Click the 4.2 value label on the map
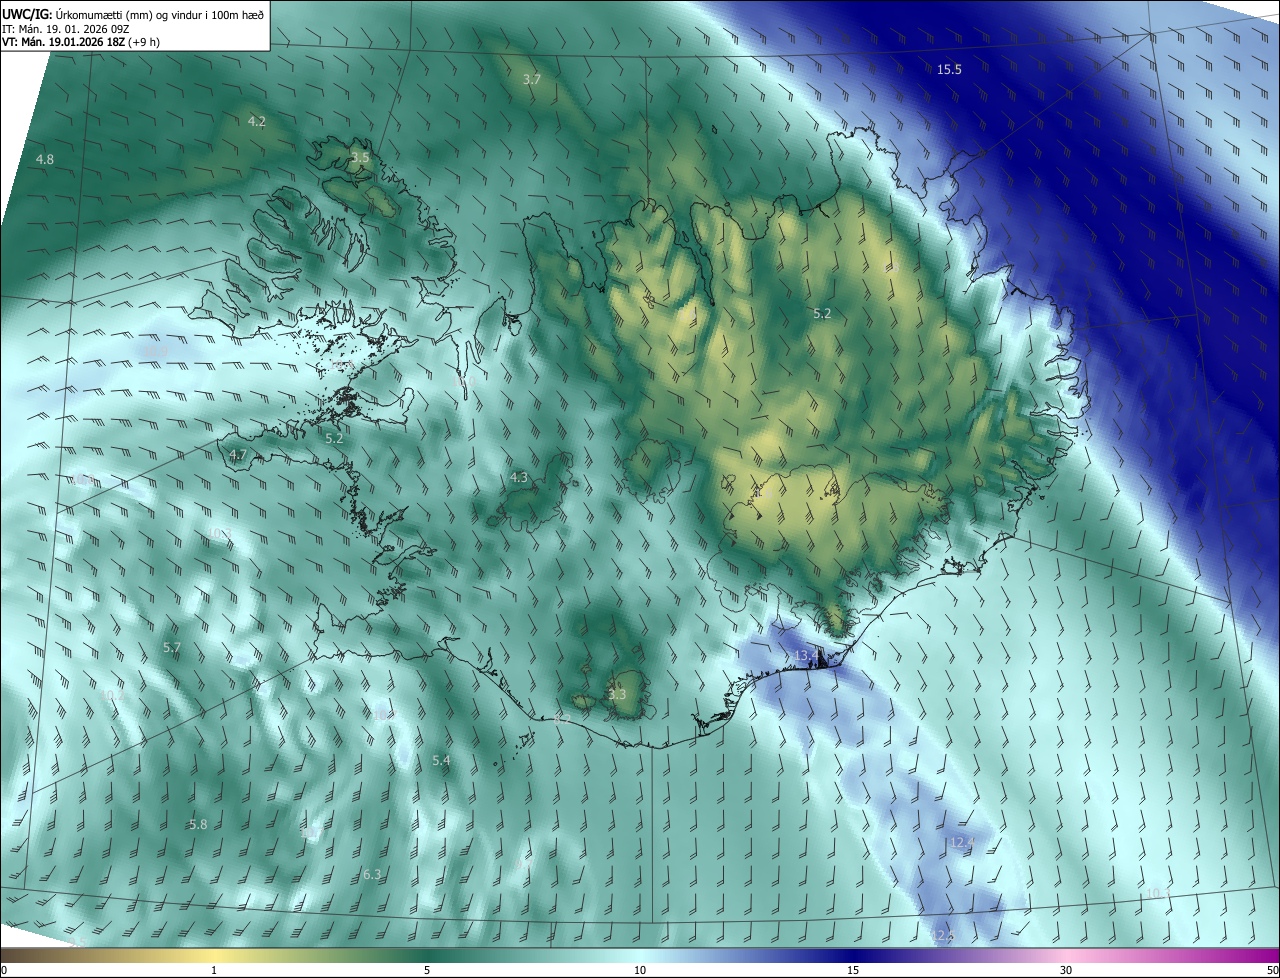Screen dimensions: 1280x978 coord(257,121)
